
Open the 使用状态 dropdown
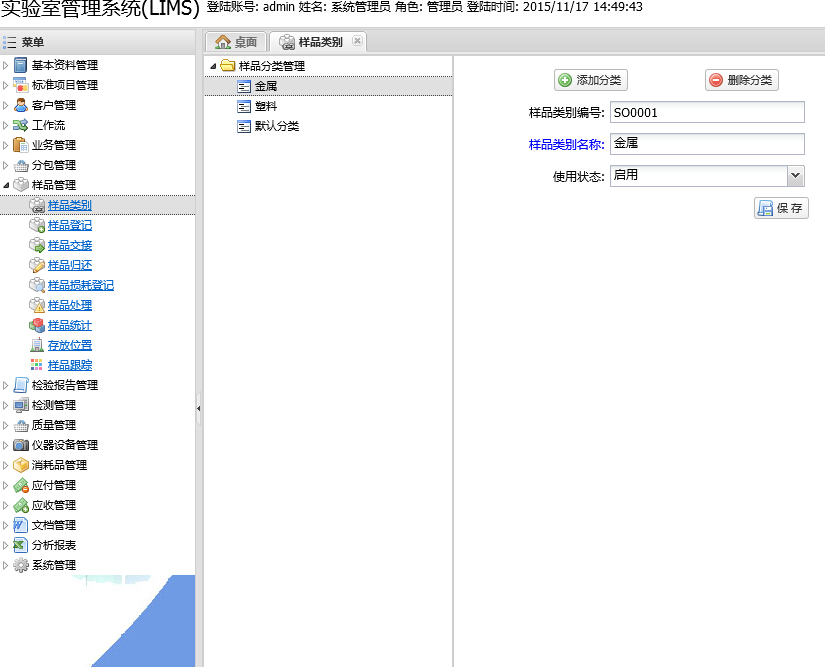796,176
